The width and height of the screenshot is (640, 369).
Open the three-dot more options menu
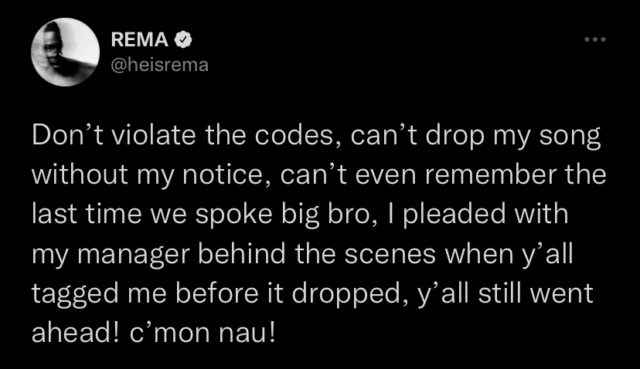(595, 40)
